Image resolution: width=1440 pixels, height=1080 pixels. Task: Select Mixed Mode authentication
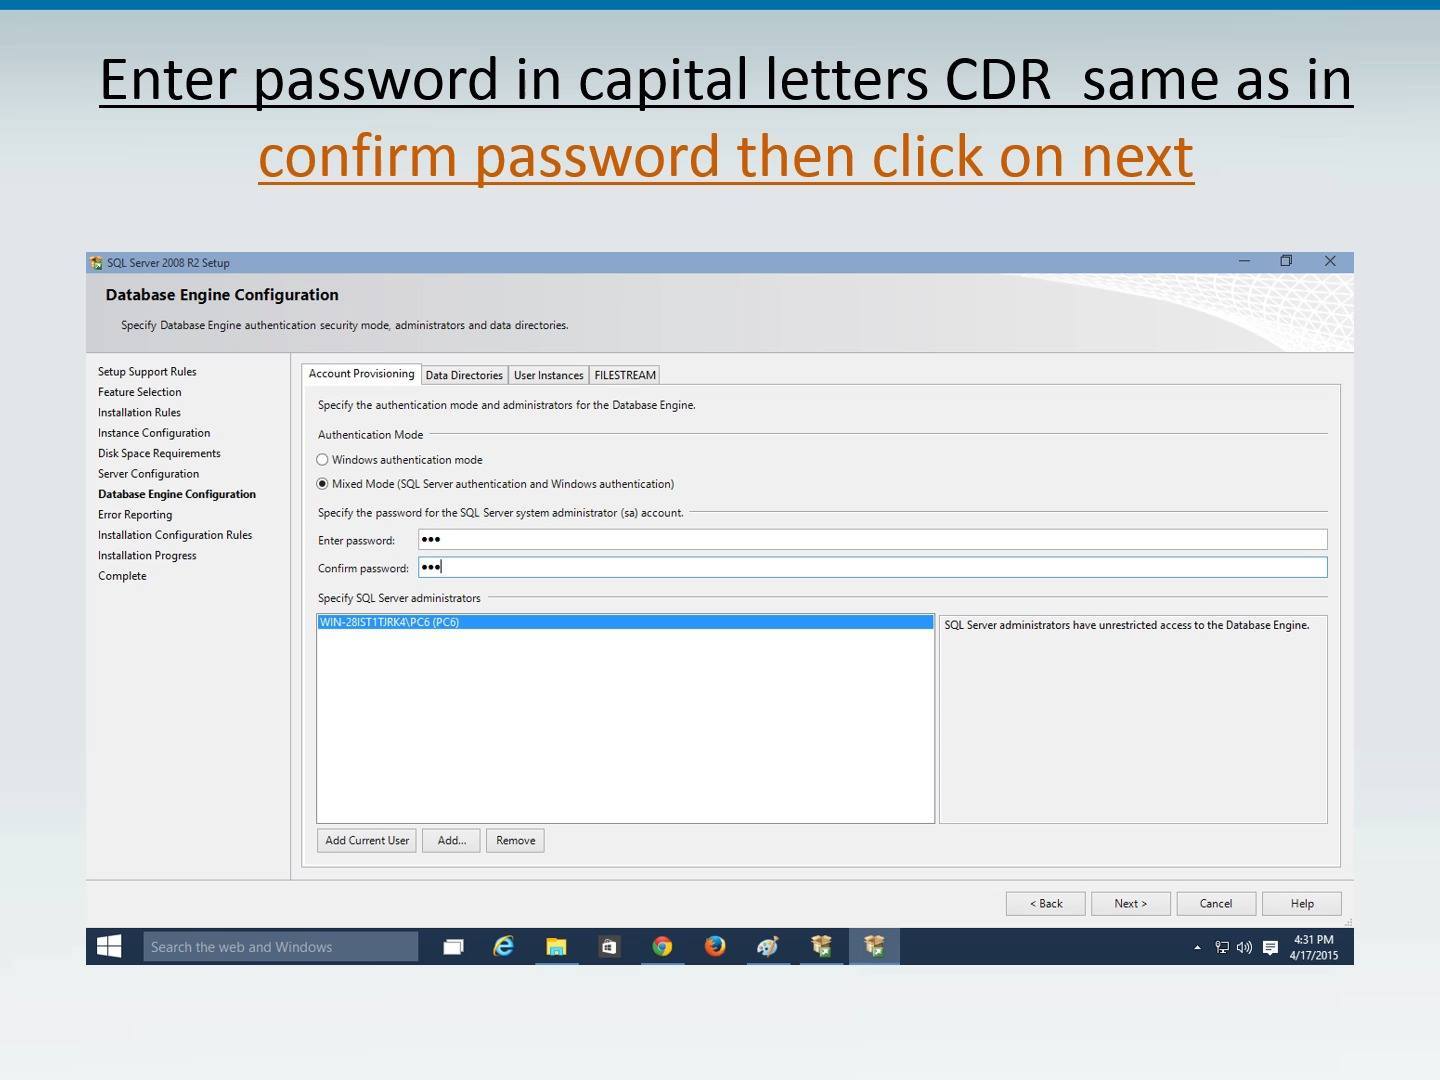tap(322, 484)
